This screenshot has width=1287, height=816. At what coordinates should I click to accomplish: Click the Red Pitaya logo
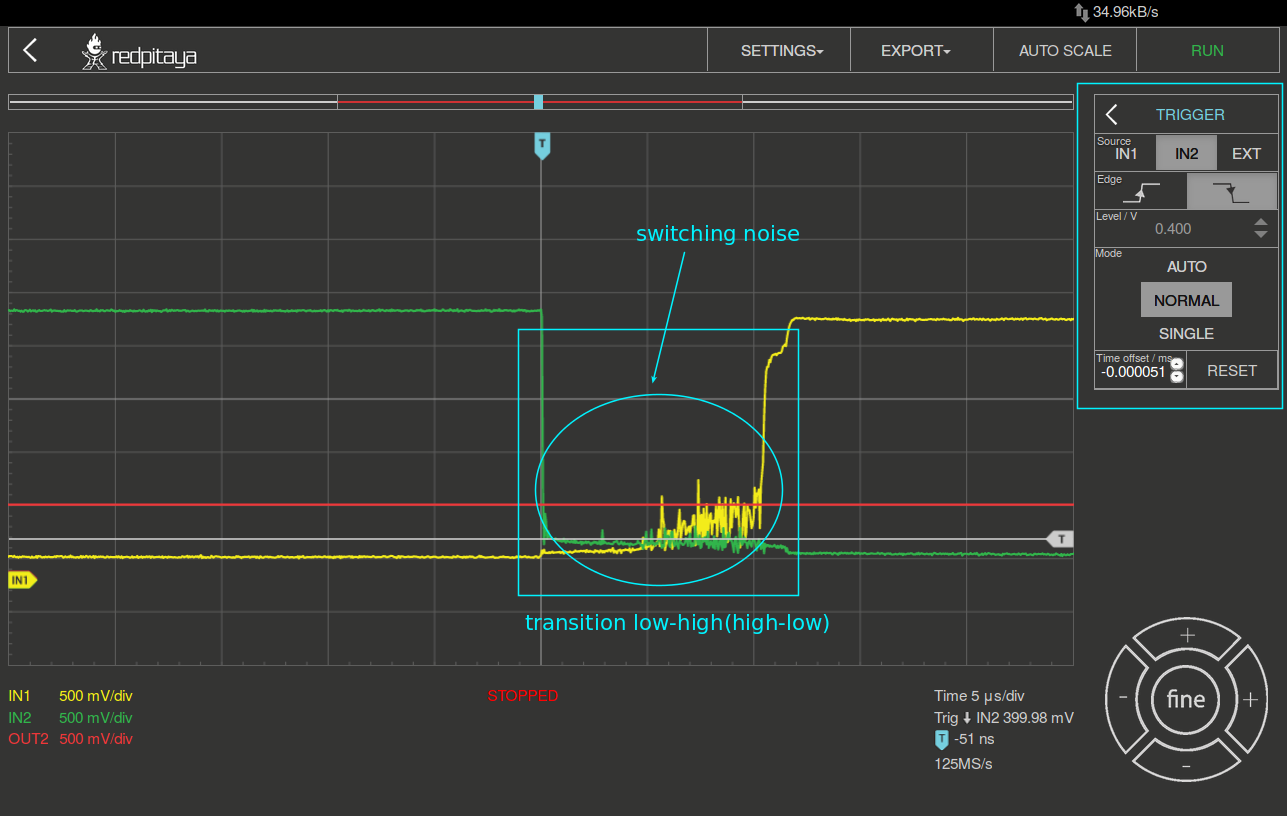(139, 53)
